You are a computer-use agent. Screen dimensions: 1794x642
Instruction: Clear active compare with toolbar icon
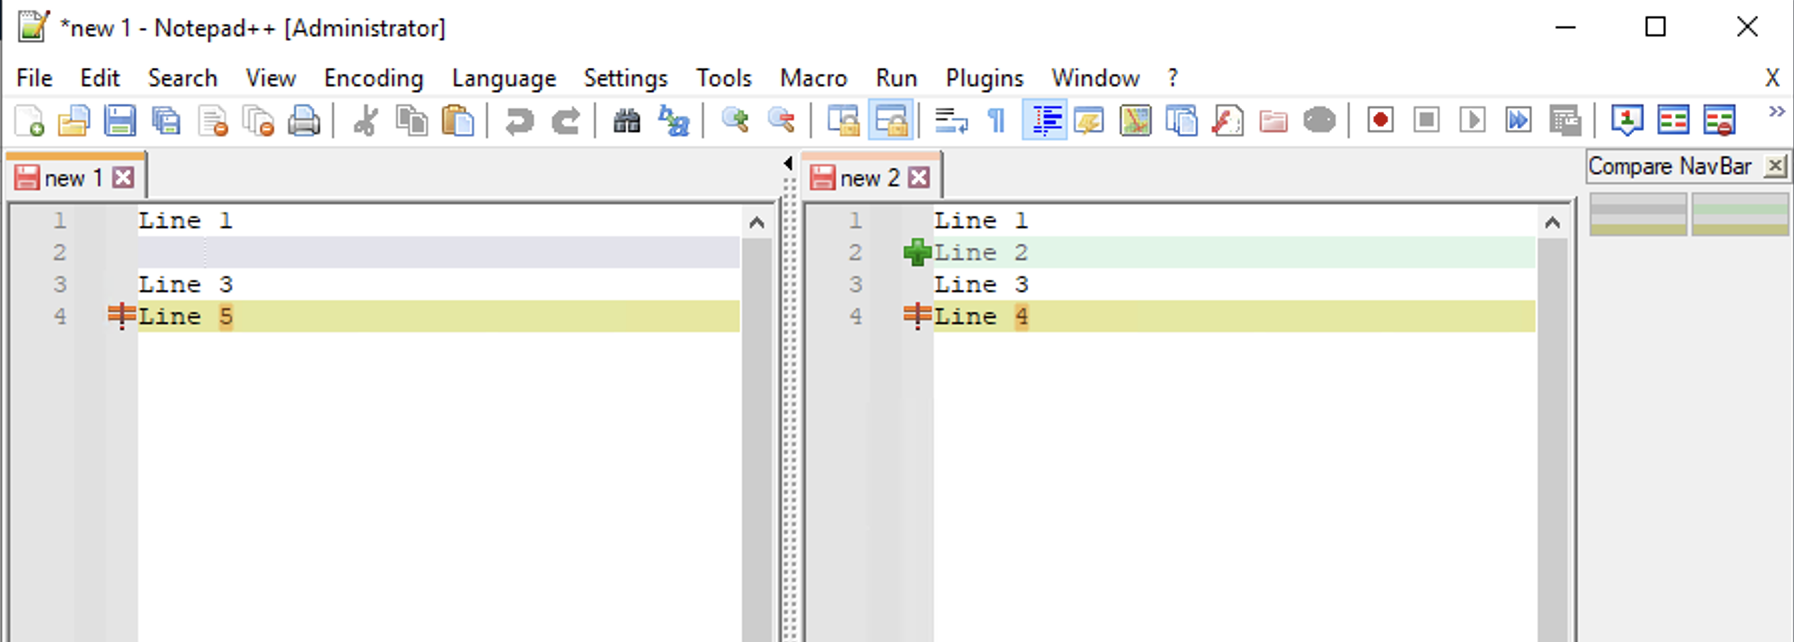[x=1719, y=121]
